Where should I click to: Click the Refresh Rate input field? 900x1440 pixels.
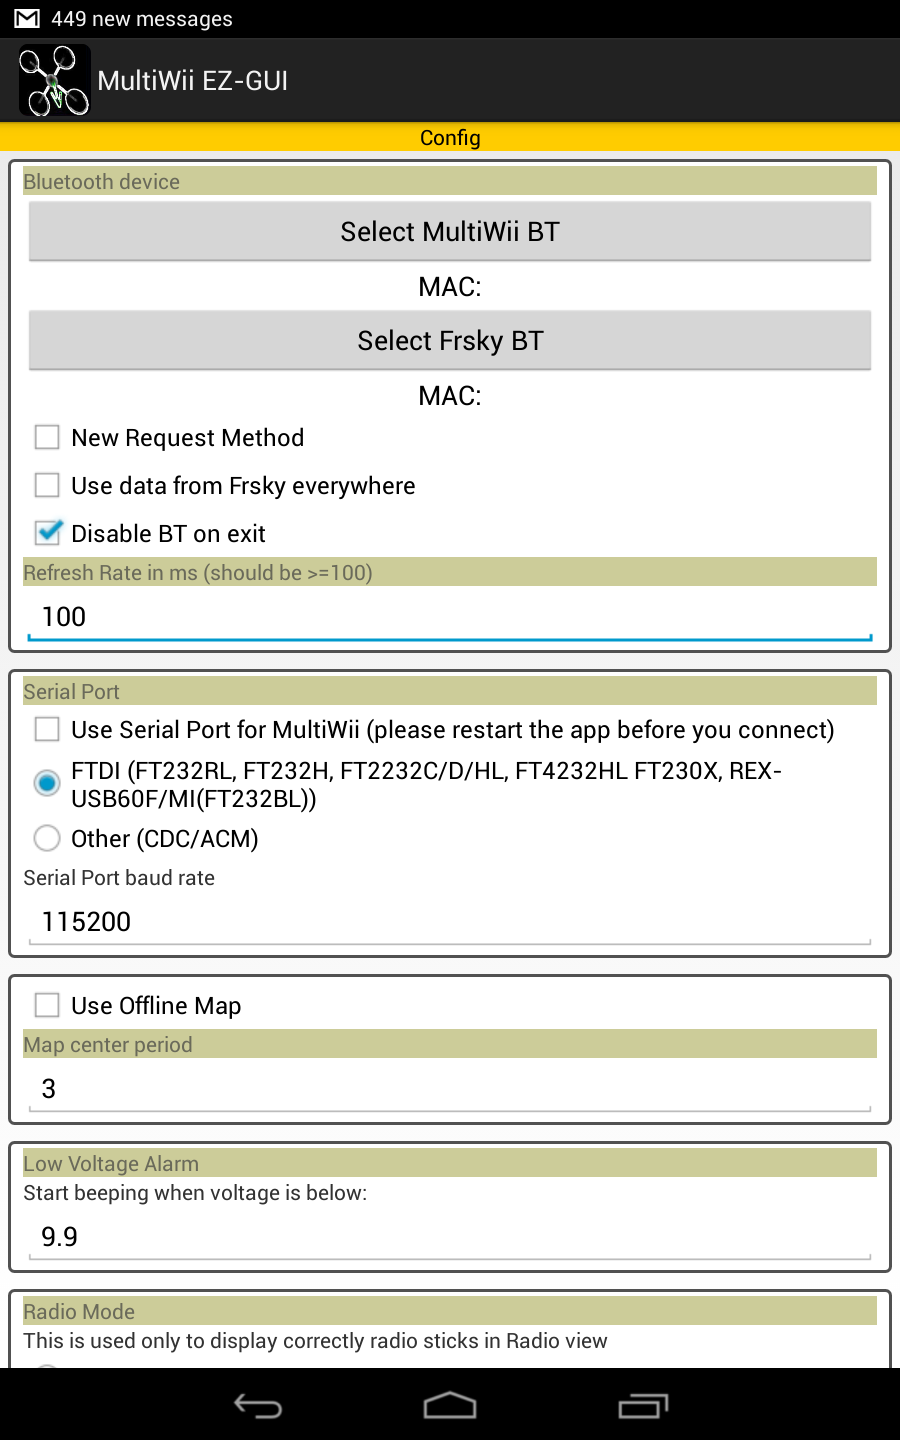click(450, 616)
